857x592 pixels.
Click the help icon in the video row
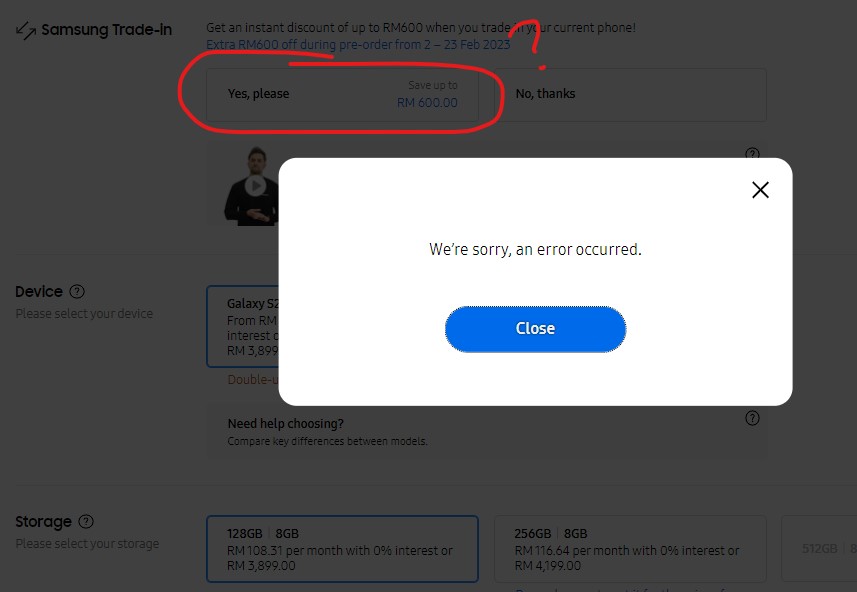point(752,154)
